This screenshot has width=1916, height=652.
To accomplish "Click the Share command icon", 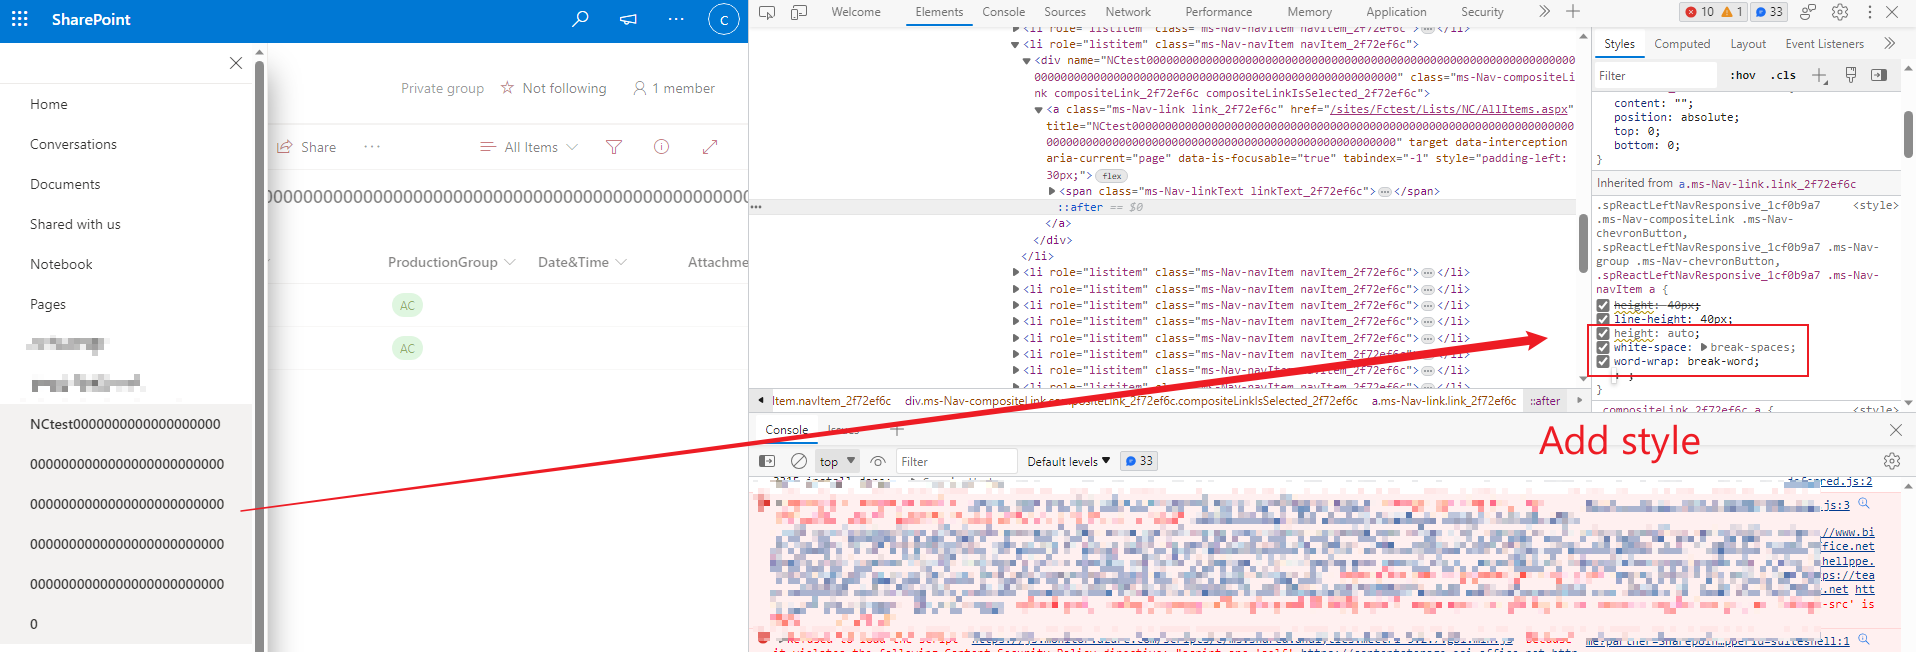I will tap(285, 147).
